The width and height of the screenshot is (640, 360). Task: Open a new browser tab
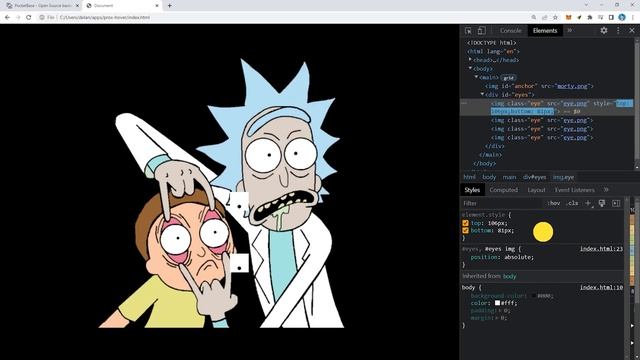click(169, 6)
